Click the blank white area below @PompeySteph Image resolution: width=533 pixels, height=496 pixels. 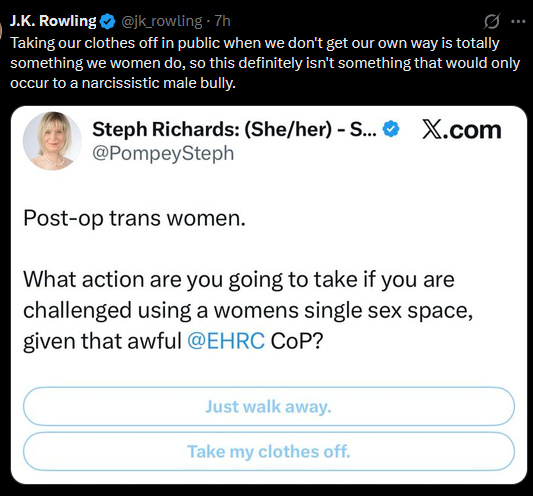click(269, 185)
